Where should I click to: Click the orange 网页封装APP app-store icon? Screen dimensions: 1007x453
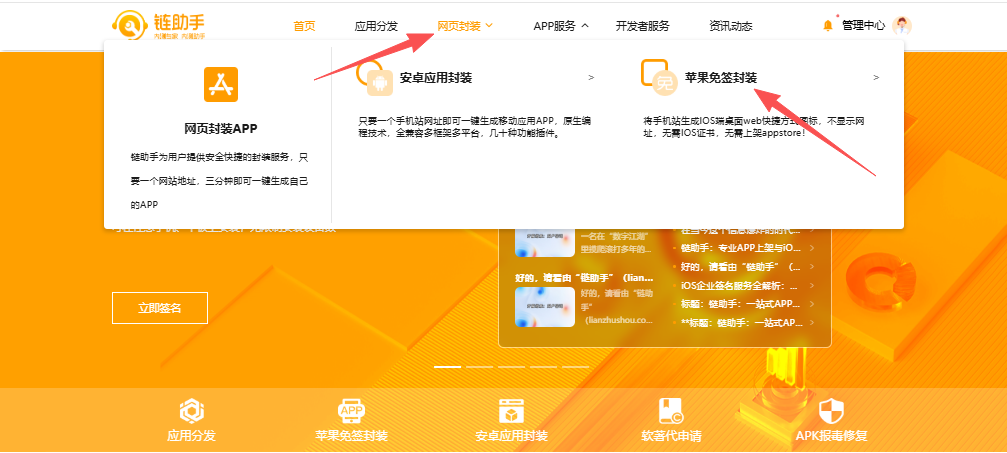[221, 85]
